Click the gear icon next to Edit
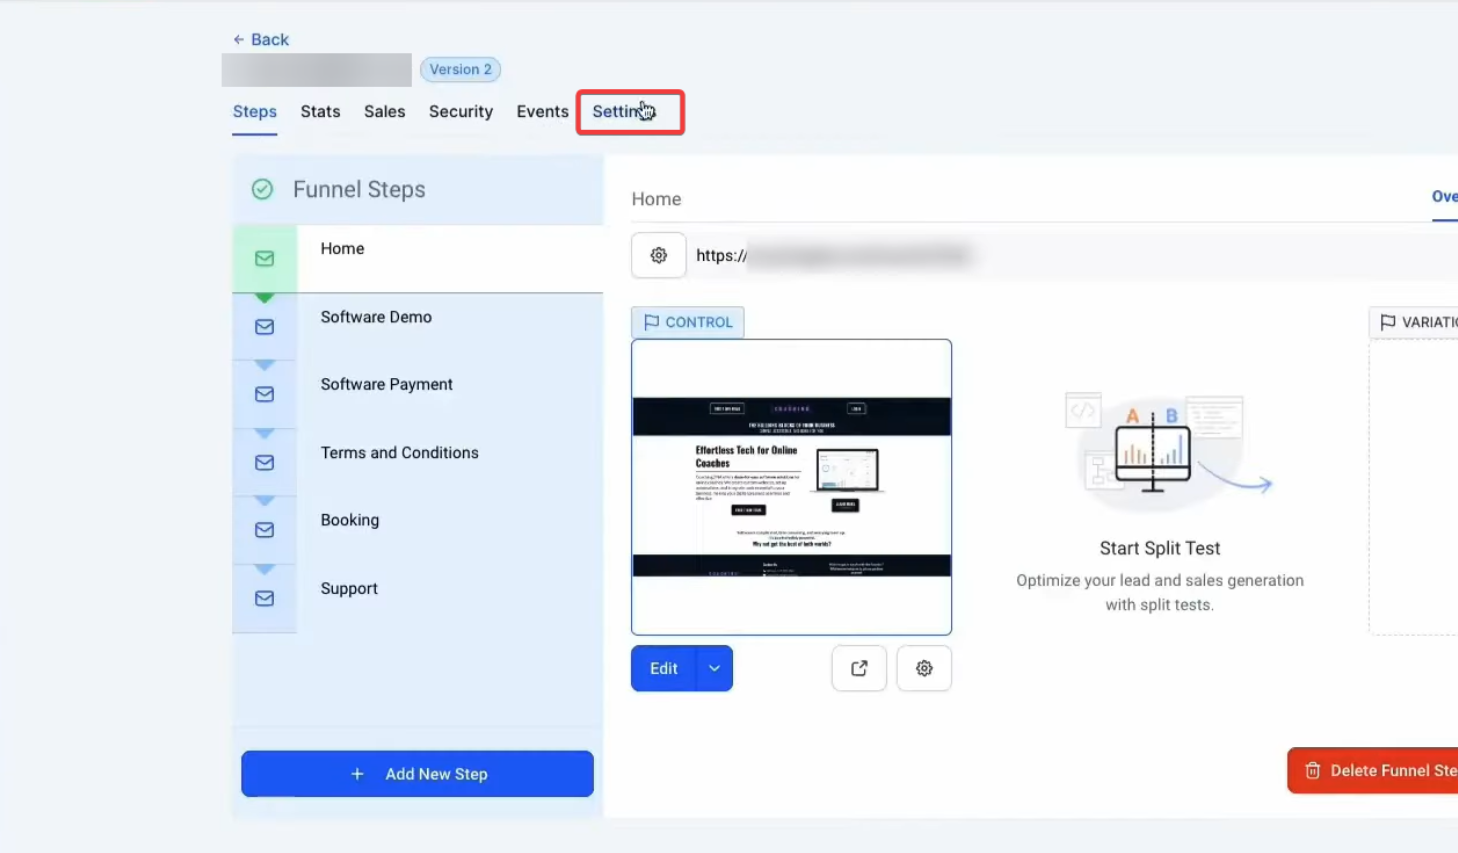The height and width of the screenshot is (853, 1458). [x=924, y=668]
